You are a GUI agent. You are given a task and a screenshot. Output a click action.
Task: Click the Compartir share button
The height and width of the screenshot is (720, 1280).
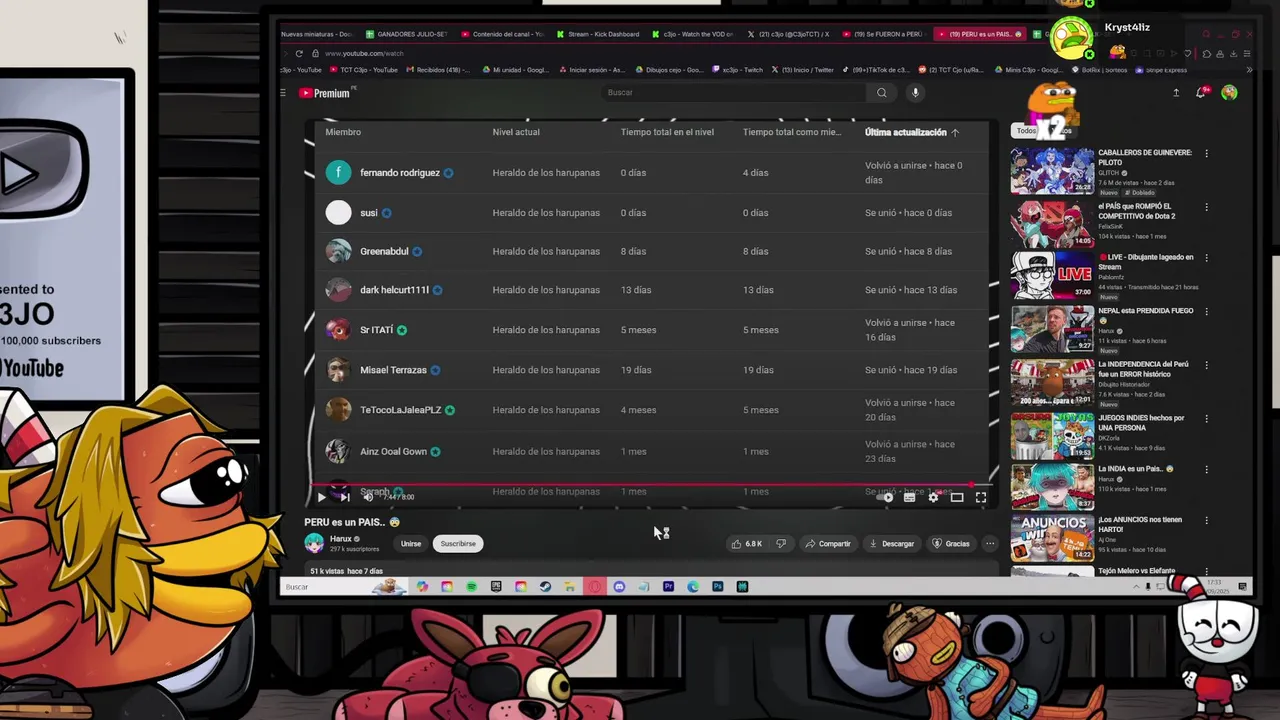pos(828,544)
